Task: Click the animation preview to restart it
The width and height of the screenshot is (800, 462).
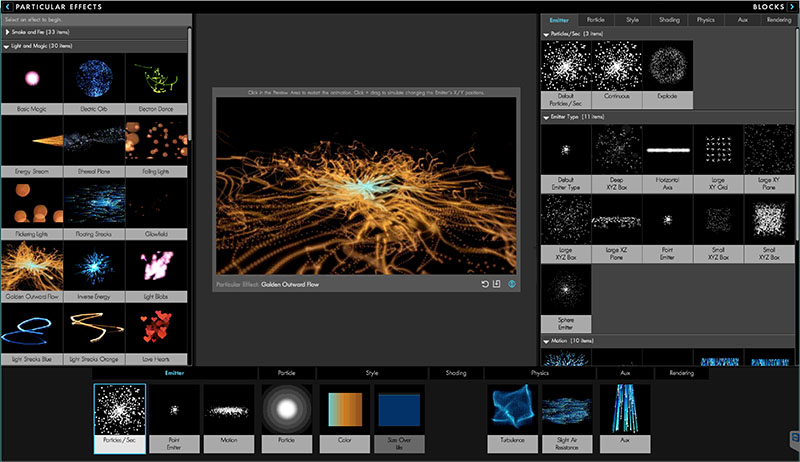Action: coord(365,186)
